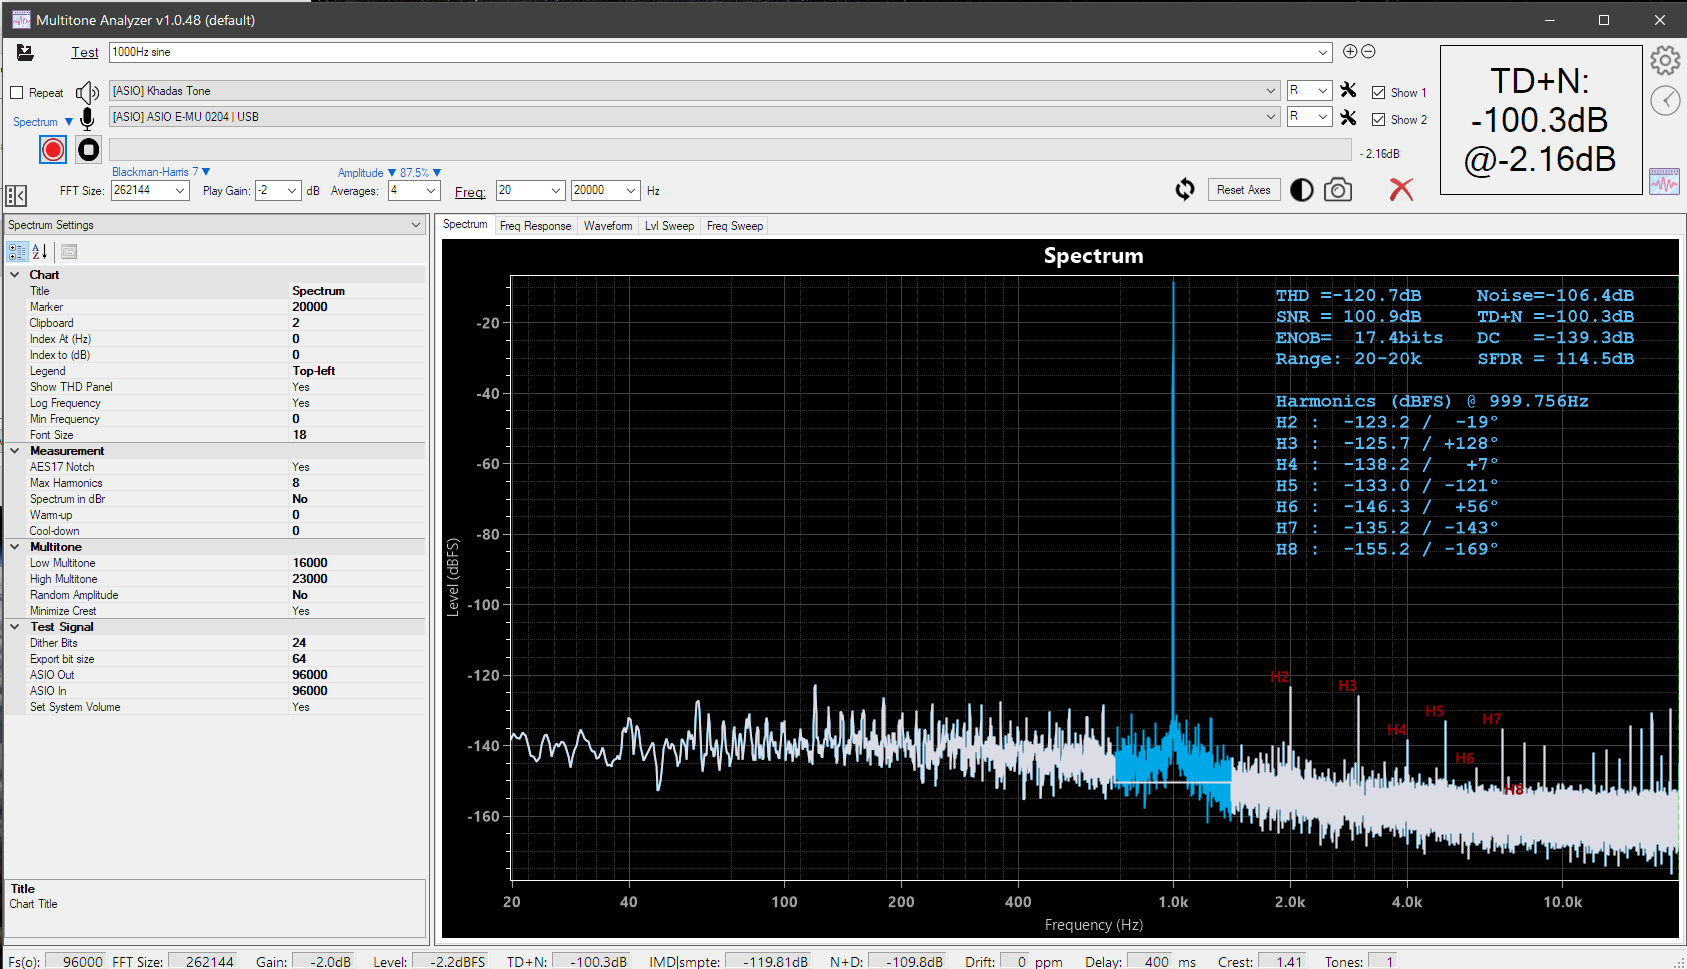
Task: Click the Freq: label link
Action: tap(470, 192)
